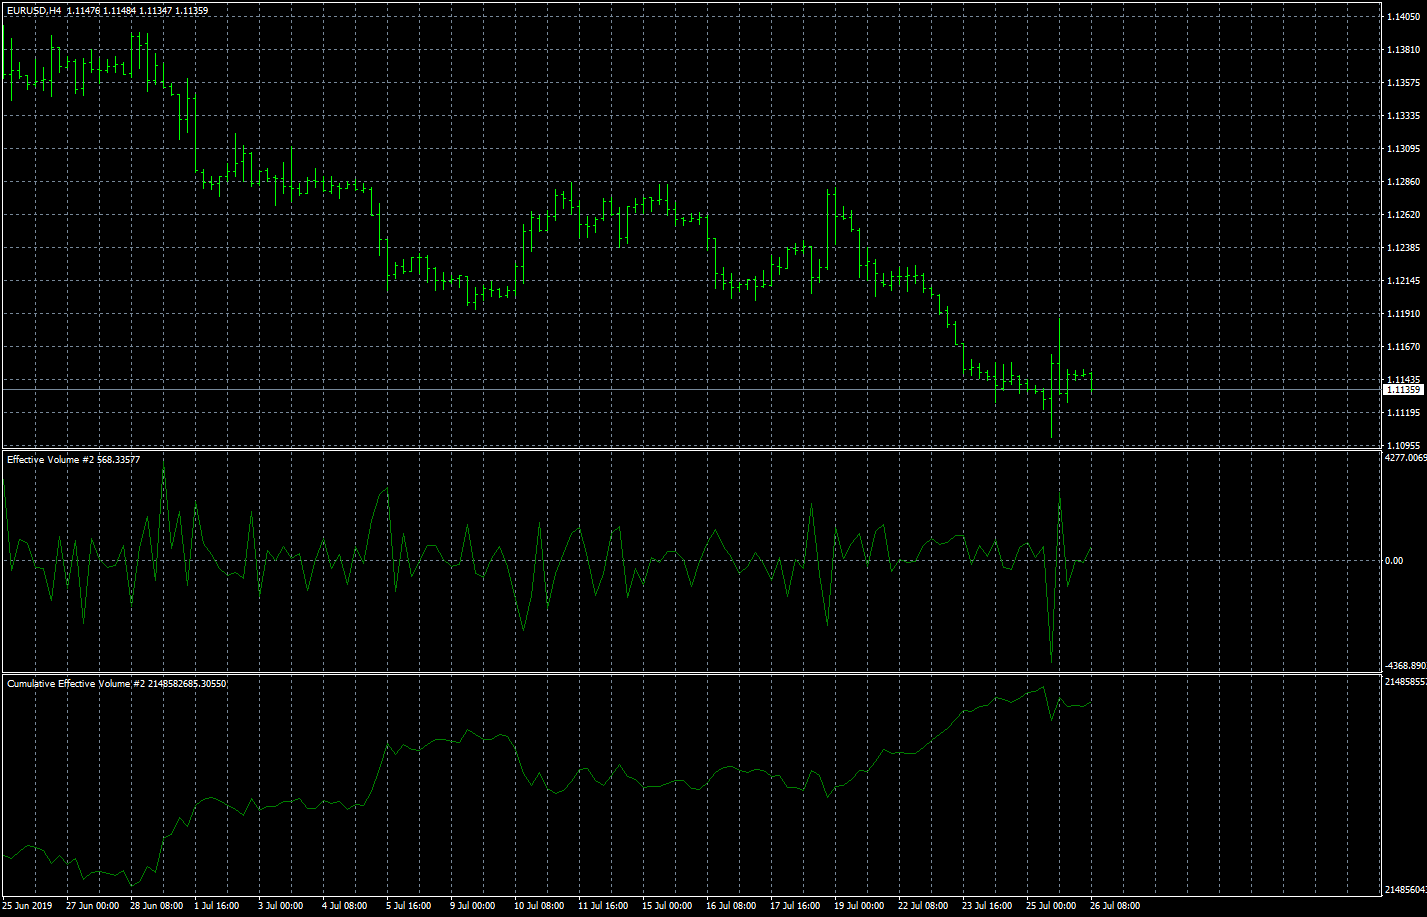1427x917 pixels.
Task: Click the 0.00 level on volume scale
Action: click(1396, 560)
